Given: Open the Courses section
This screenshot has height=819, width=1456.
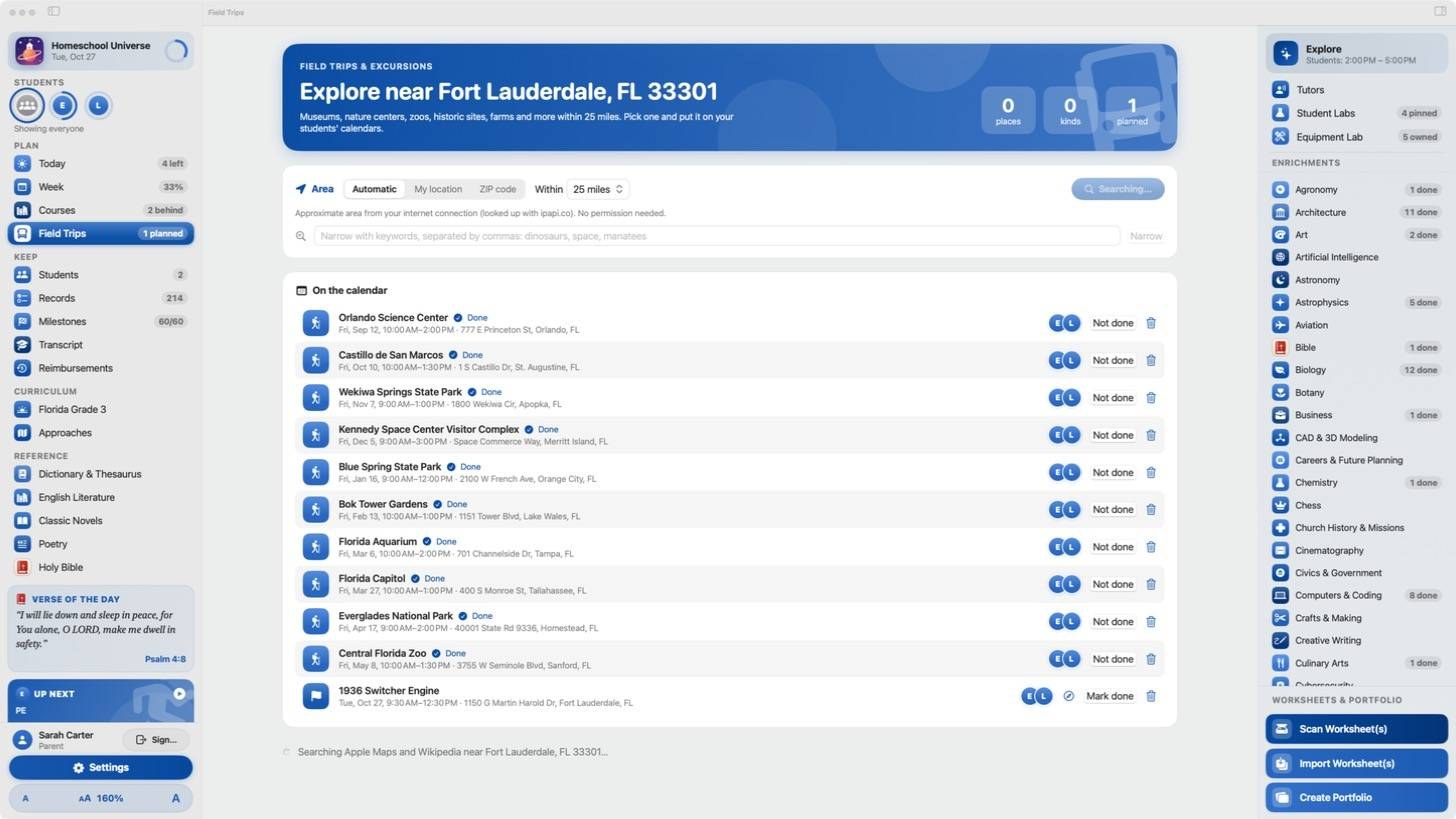Looking at the screenshot, I should [x=100, y=210].
